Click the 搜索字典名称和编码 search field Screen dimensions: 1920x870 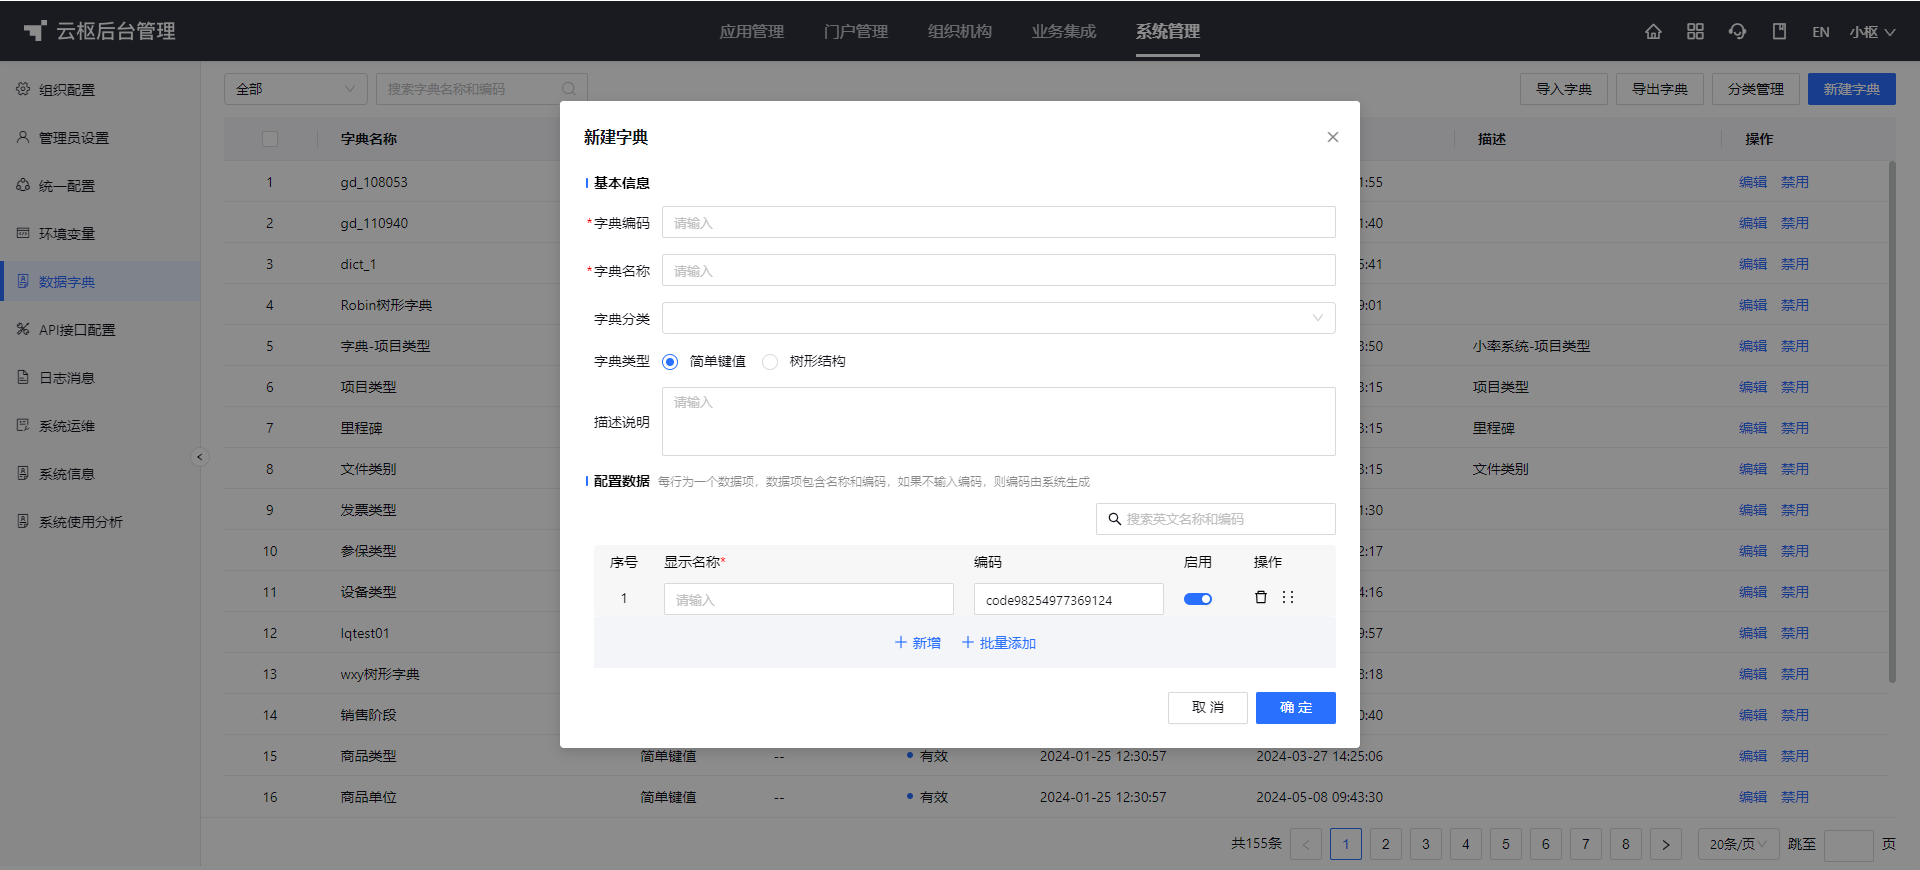click(481, 89)
